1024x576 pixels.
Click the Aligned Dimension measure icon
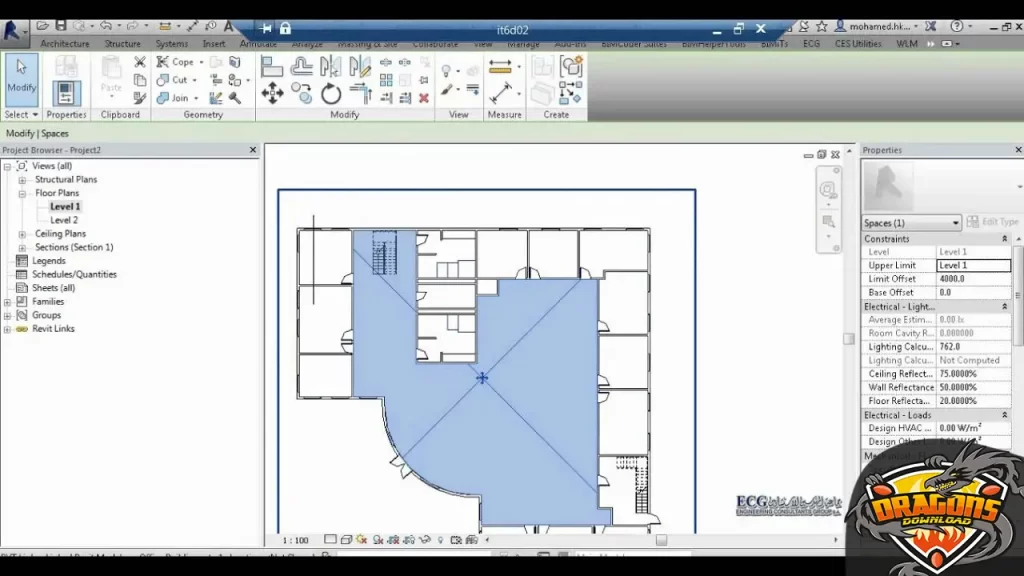[x=500, y=67]
